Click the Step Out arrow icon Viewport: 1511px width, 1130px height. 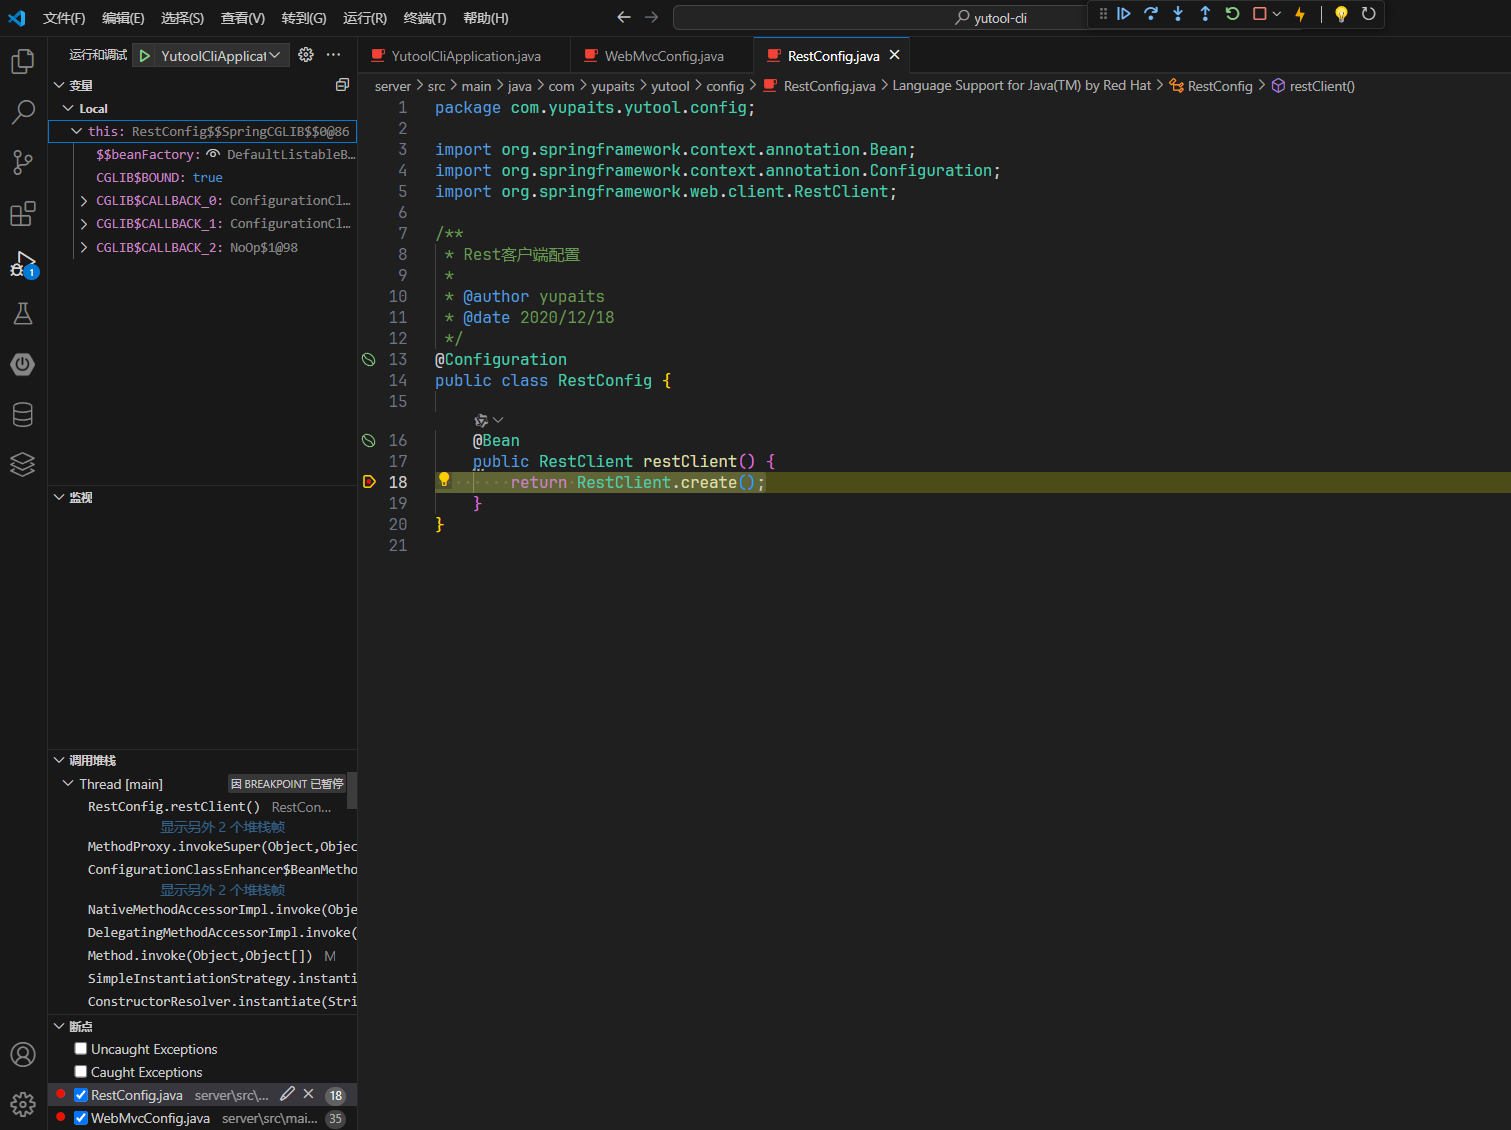tap(1205, 14)
